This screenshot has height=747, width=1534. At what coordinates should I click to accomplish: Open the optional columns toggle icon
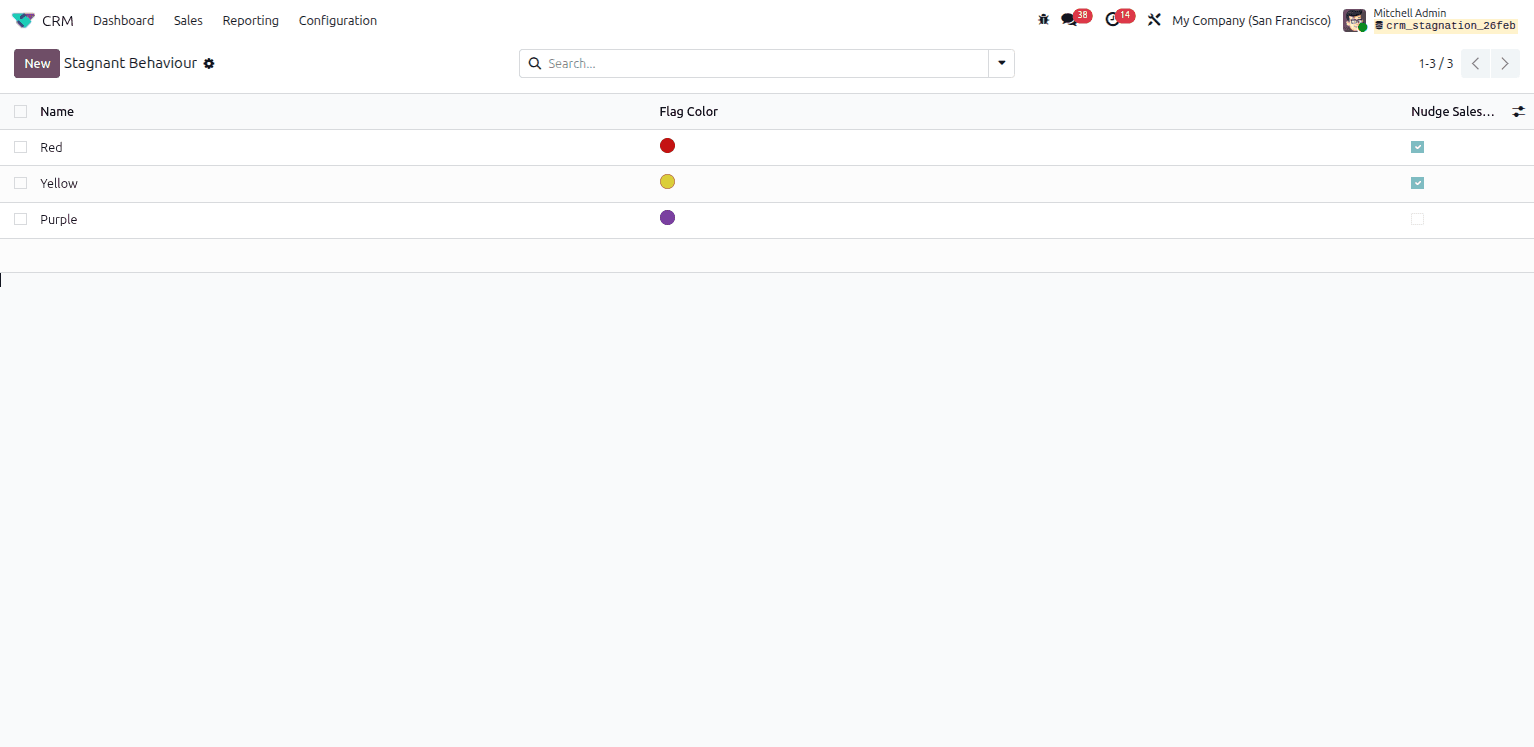point(1519,111)
